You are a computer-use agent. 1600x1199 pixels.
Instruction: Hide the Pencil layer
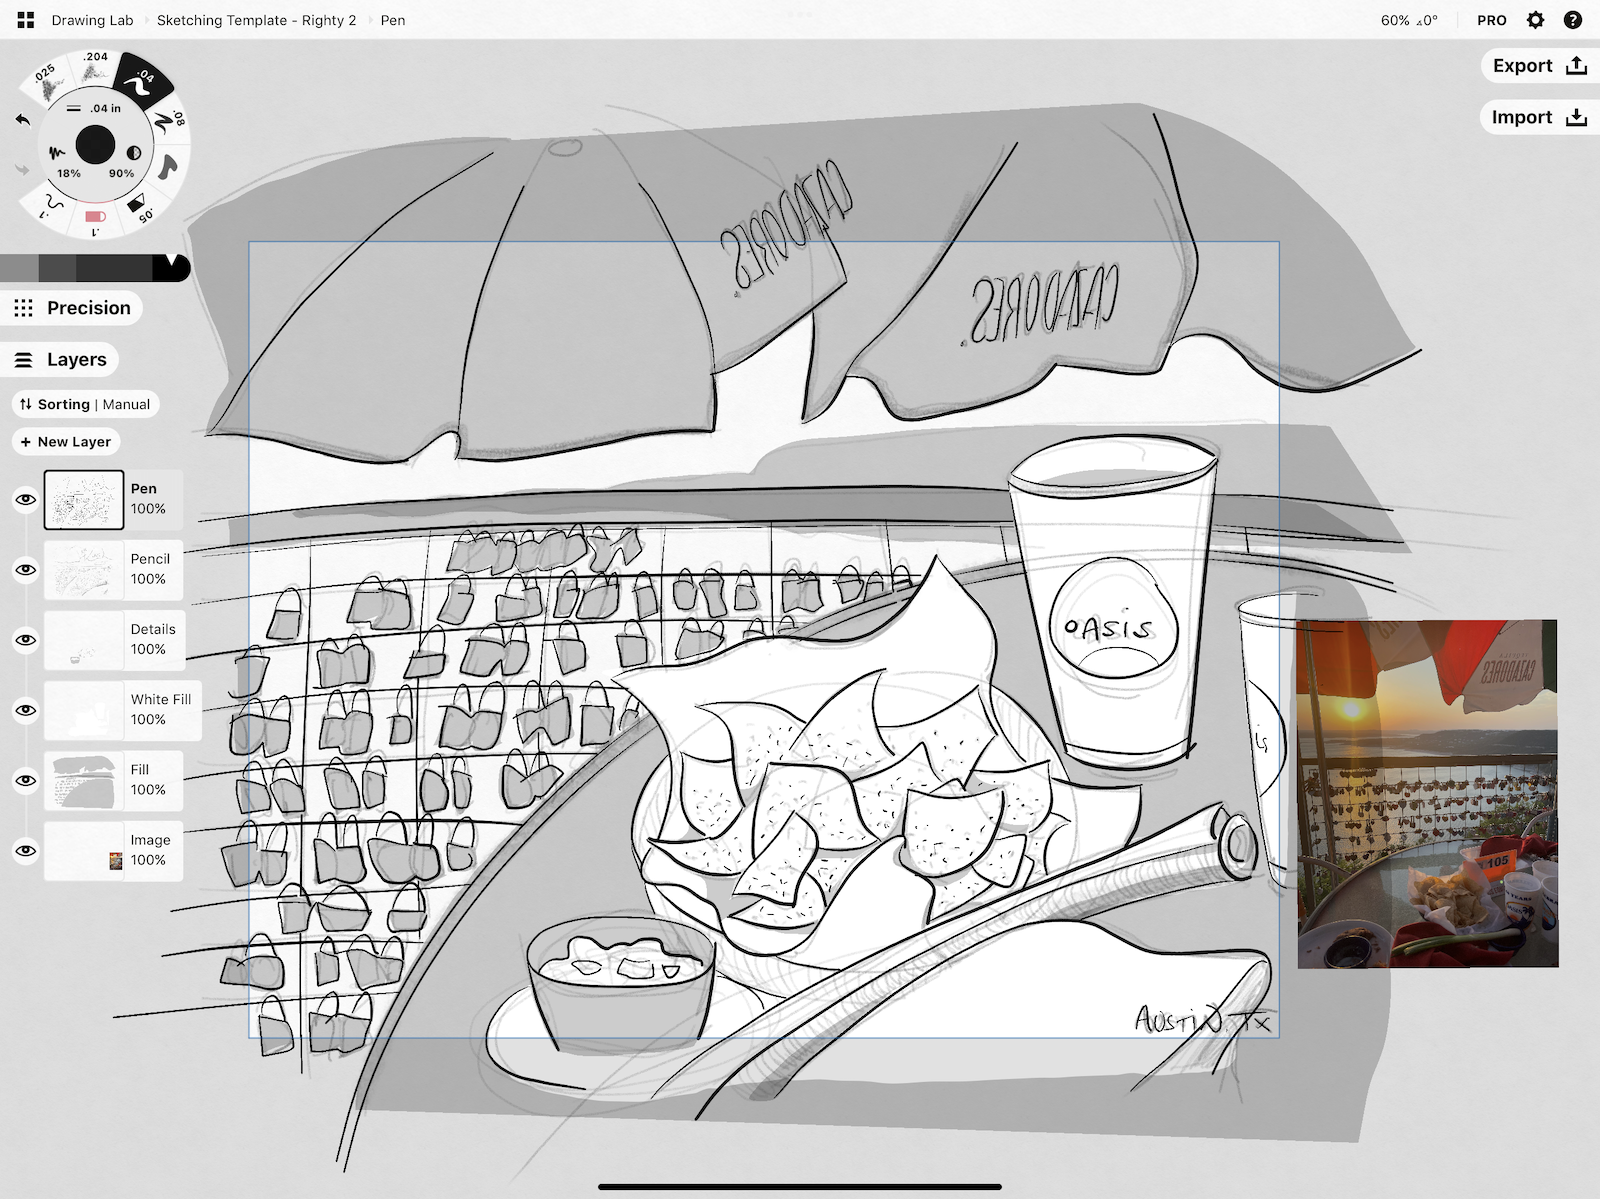click(26, 570)
